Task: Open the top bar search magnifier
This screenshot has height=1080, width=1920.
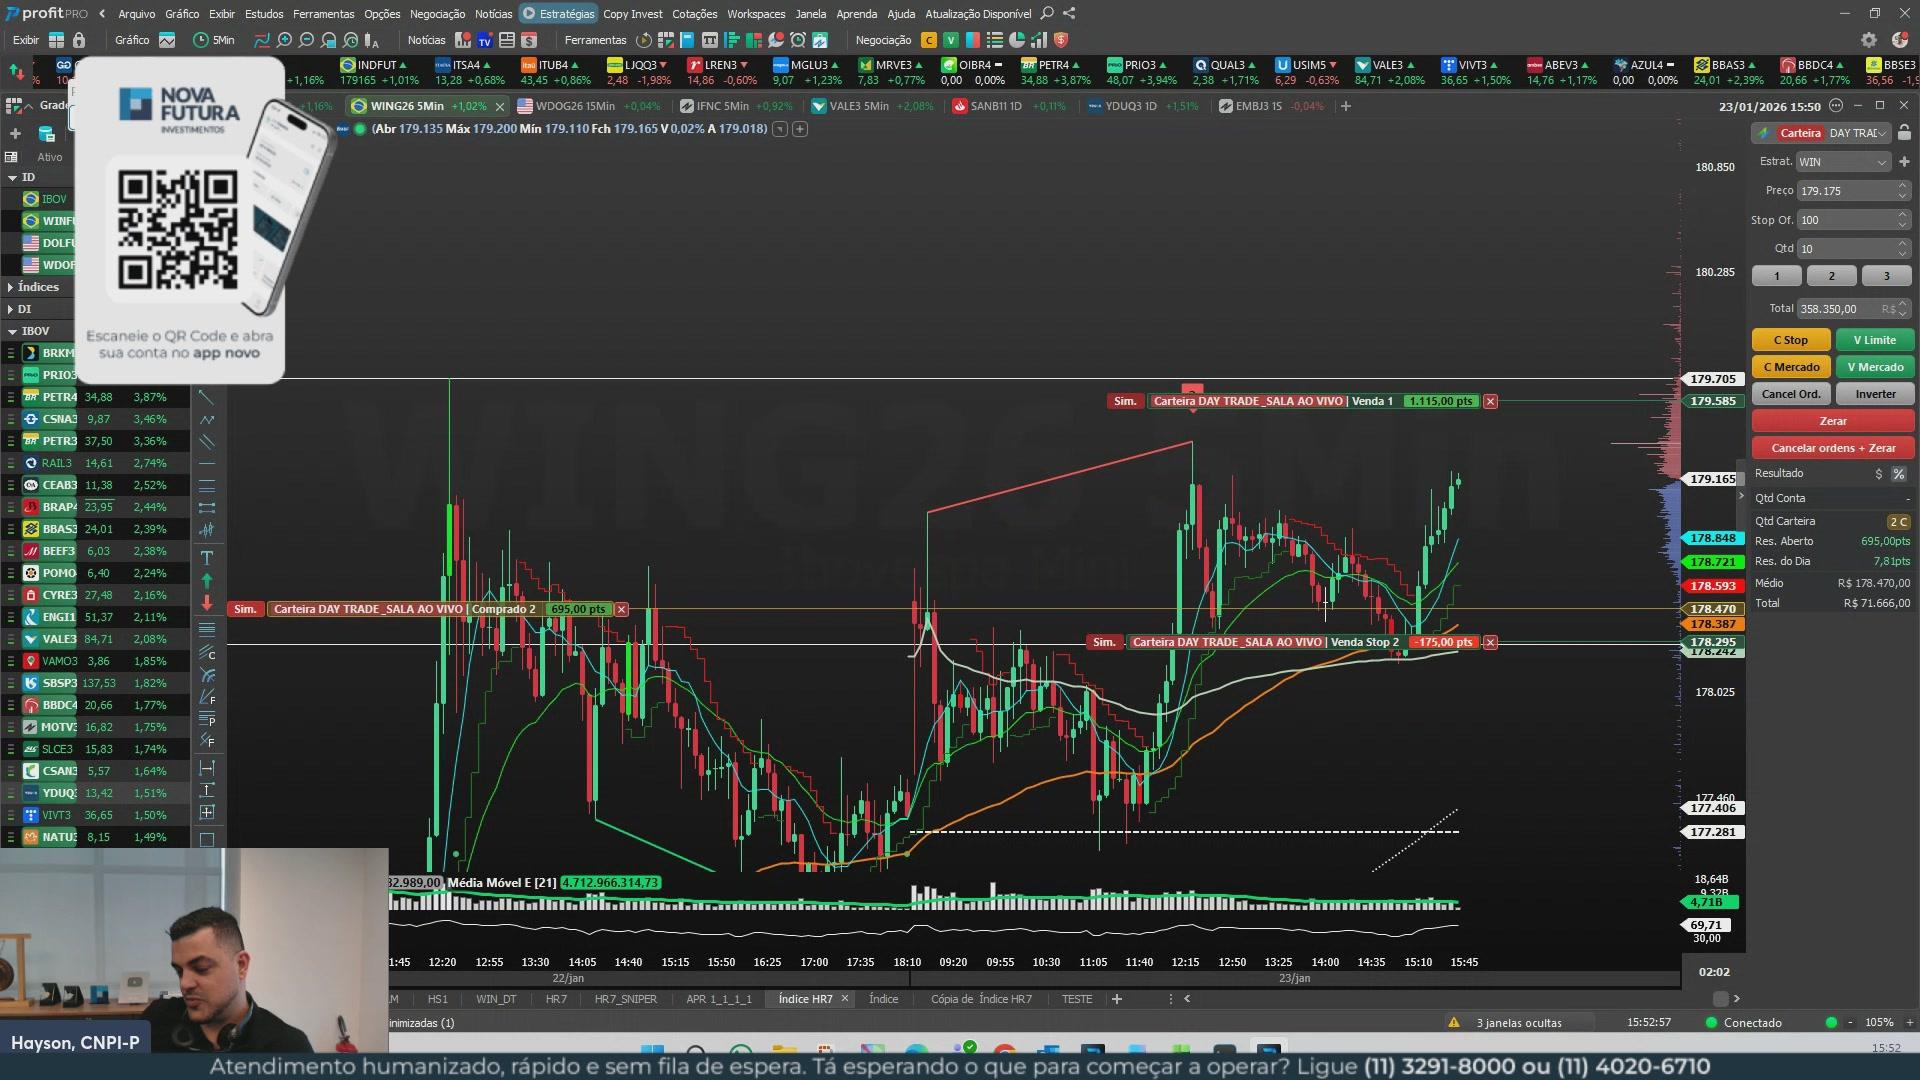Action: point(1047,13)
